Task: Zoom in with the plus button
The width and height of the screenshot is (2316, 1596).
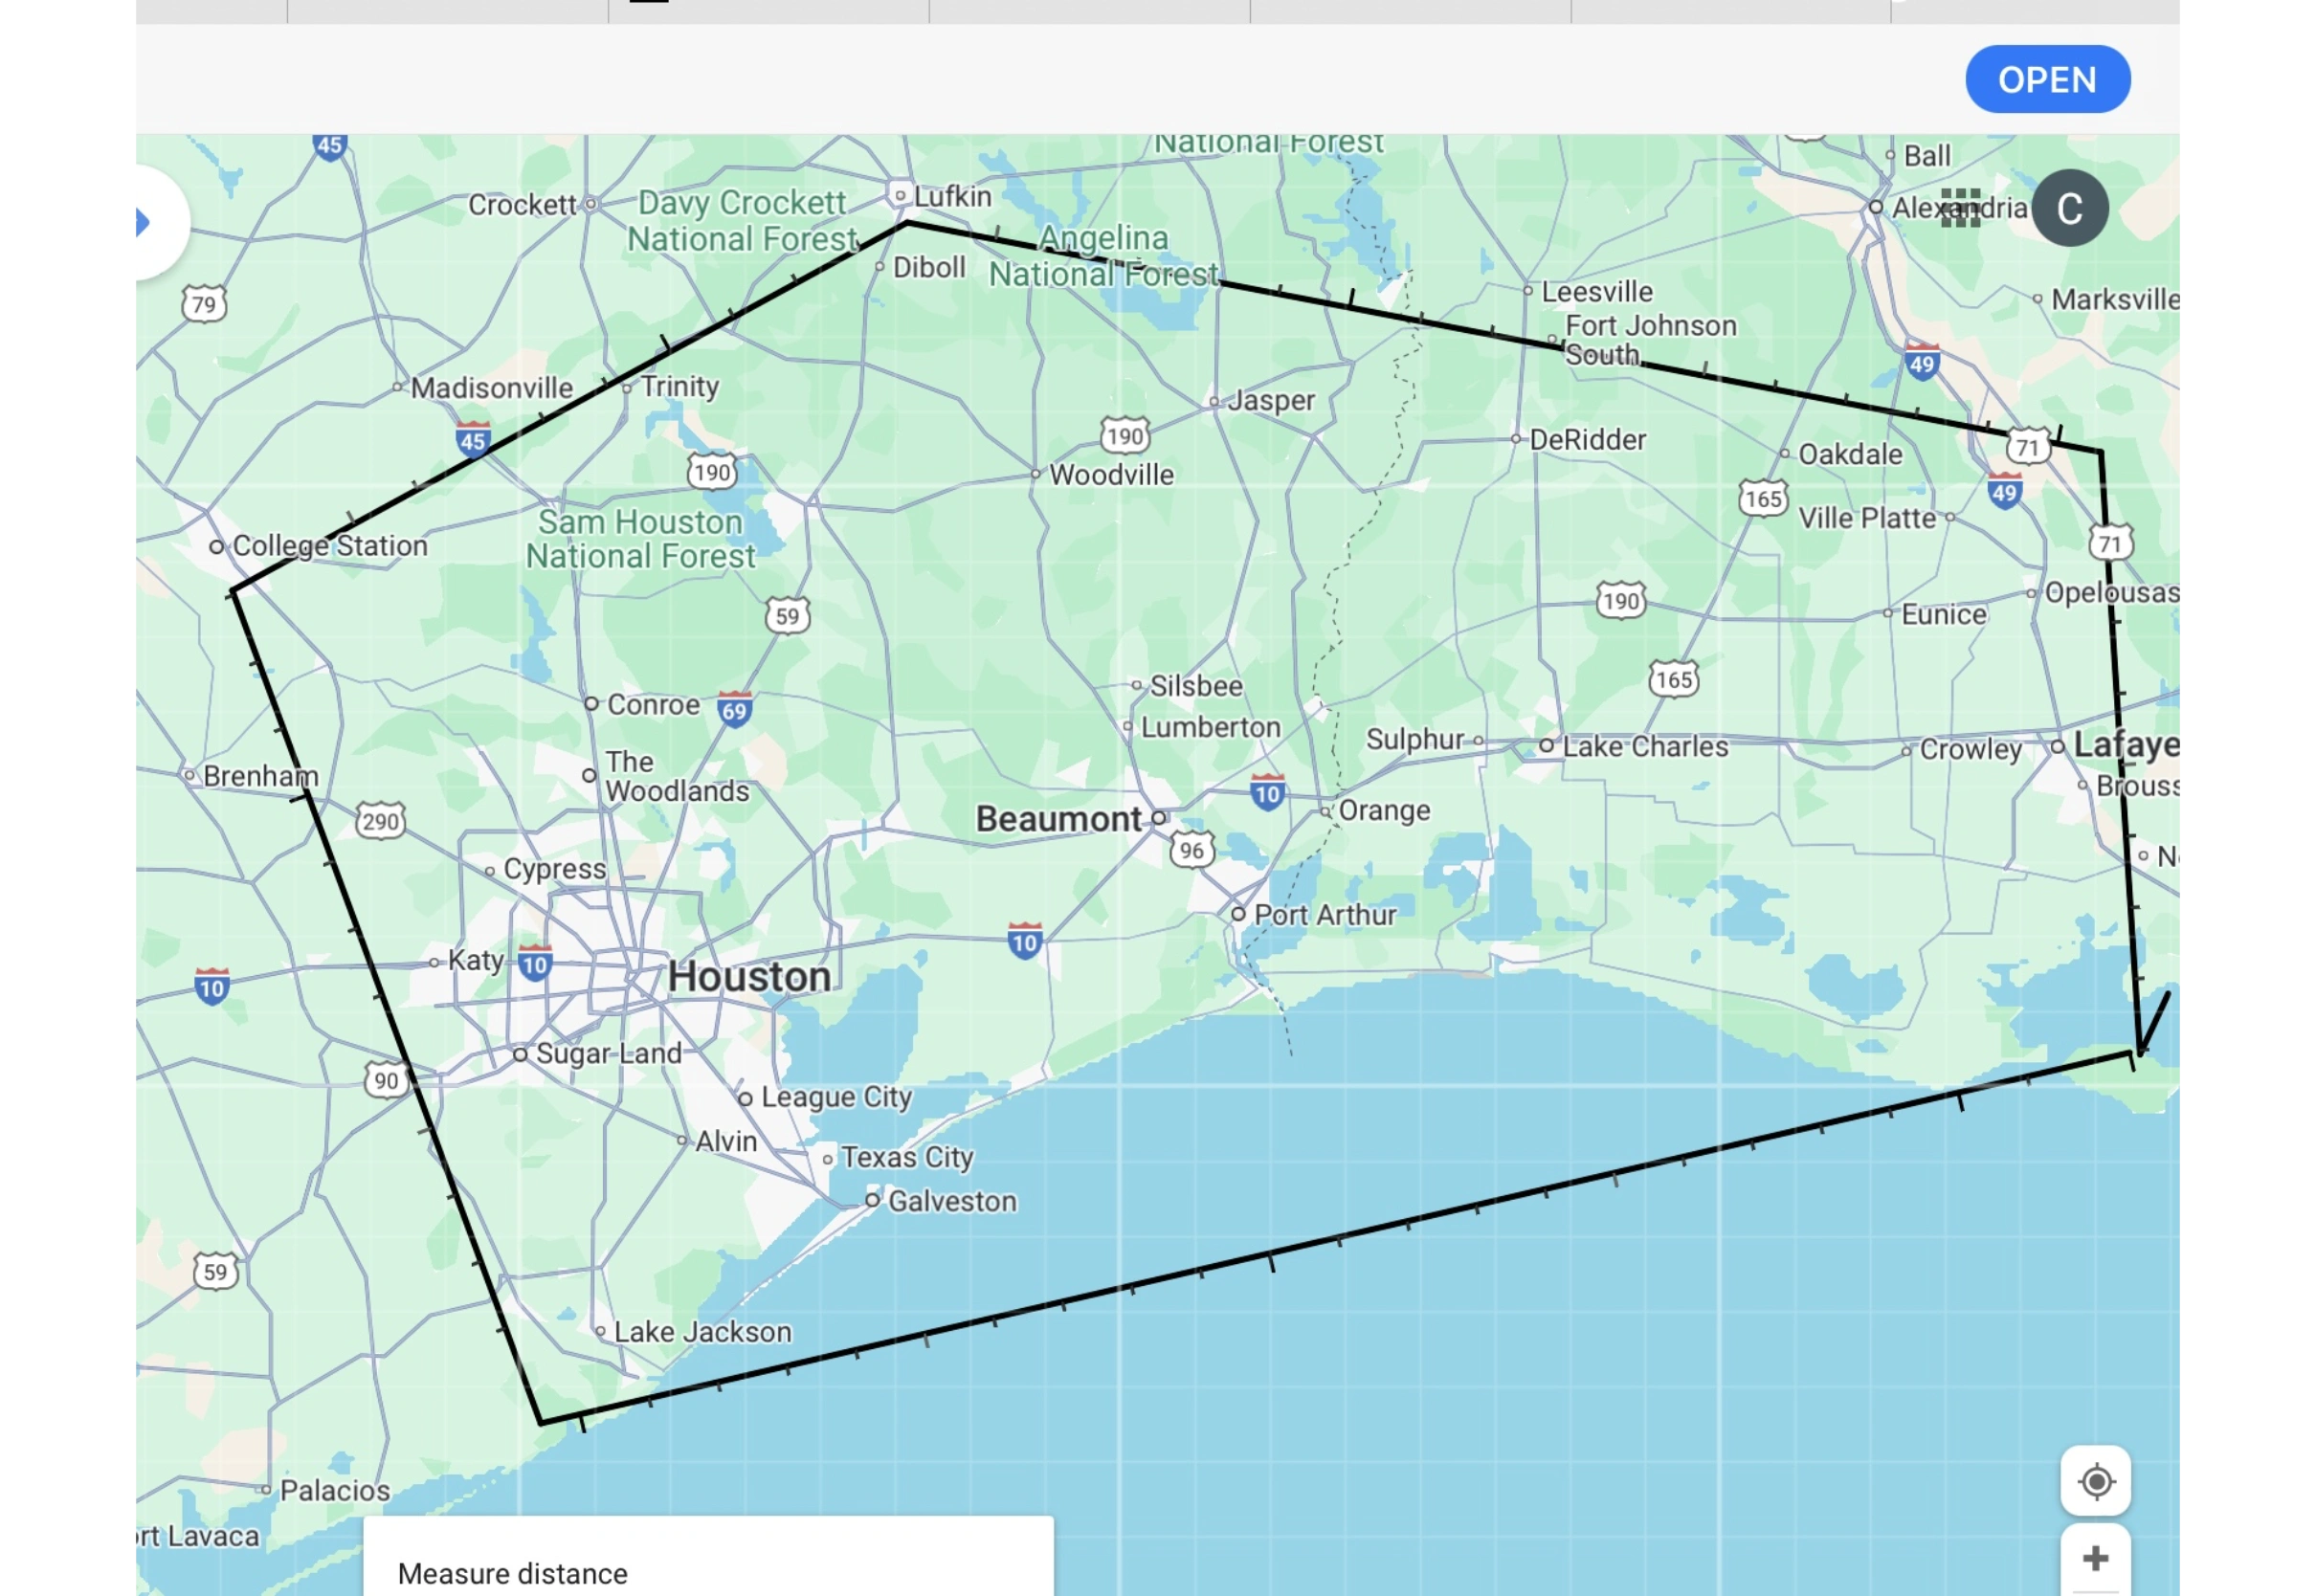Action: click(2095, 1558)
